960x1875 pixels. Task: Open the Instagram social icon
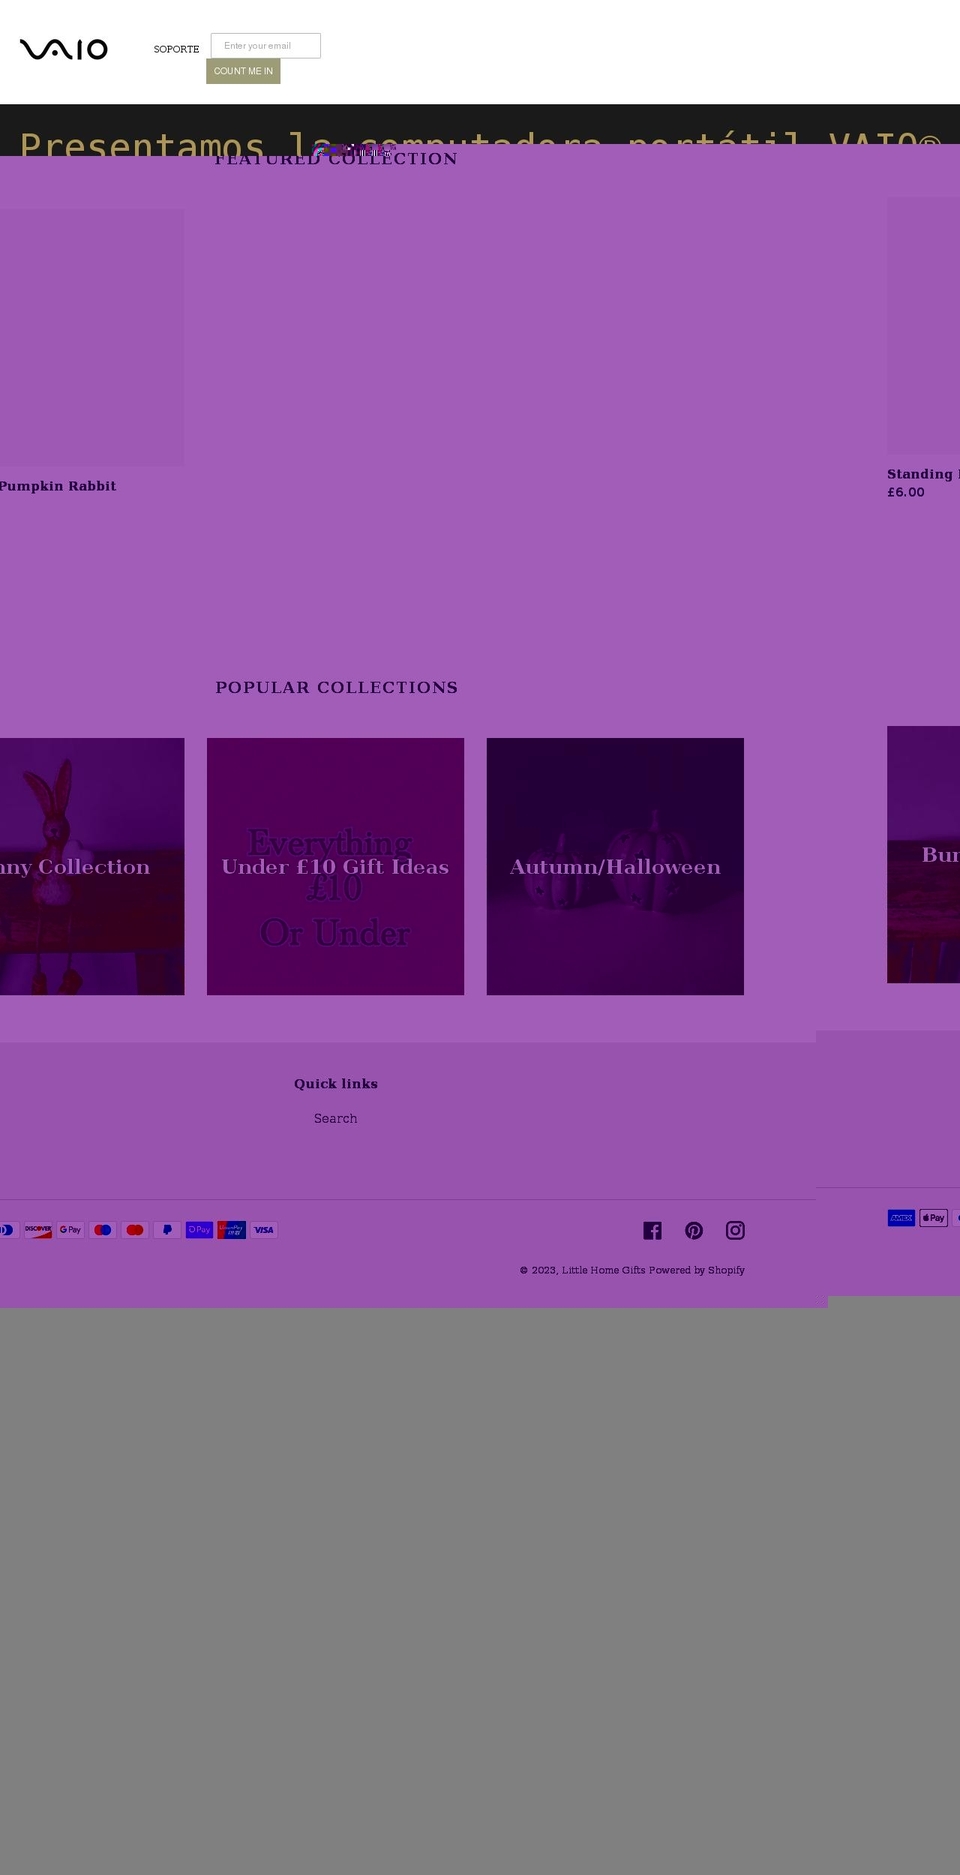[735, 1230]
